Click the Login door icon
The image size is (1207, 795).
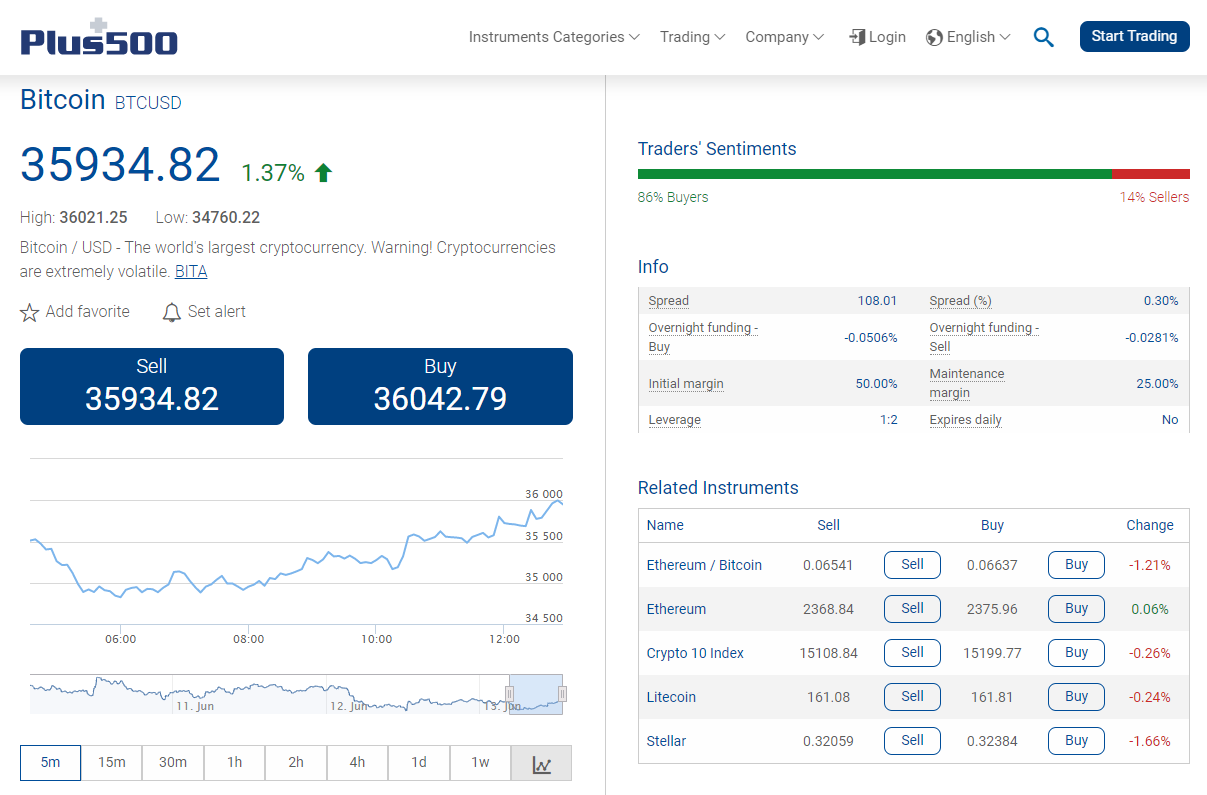pyautogui.click(x=857, y=37)
